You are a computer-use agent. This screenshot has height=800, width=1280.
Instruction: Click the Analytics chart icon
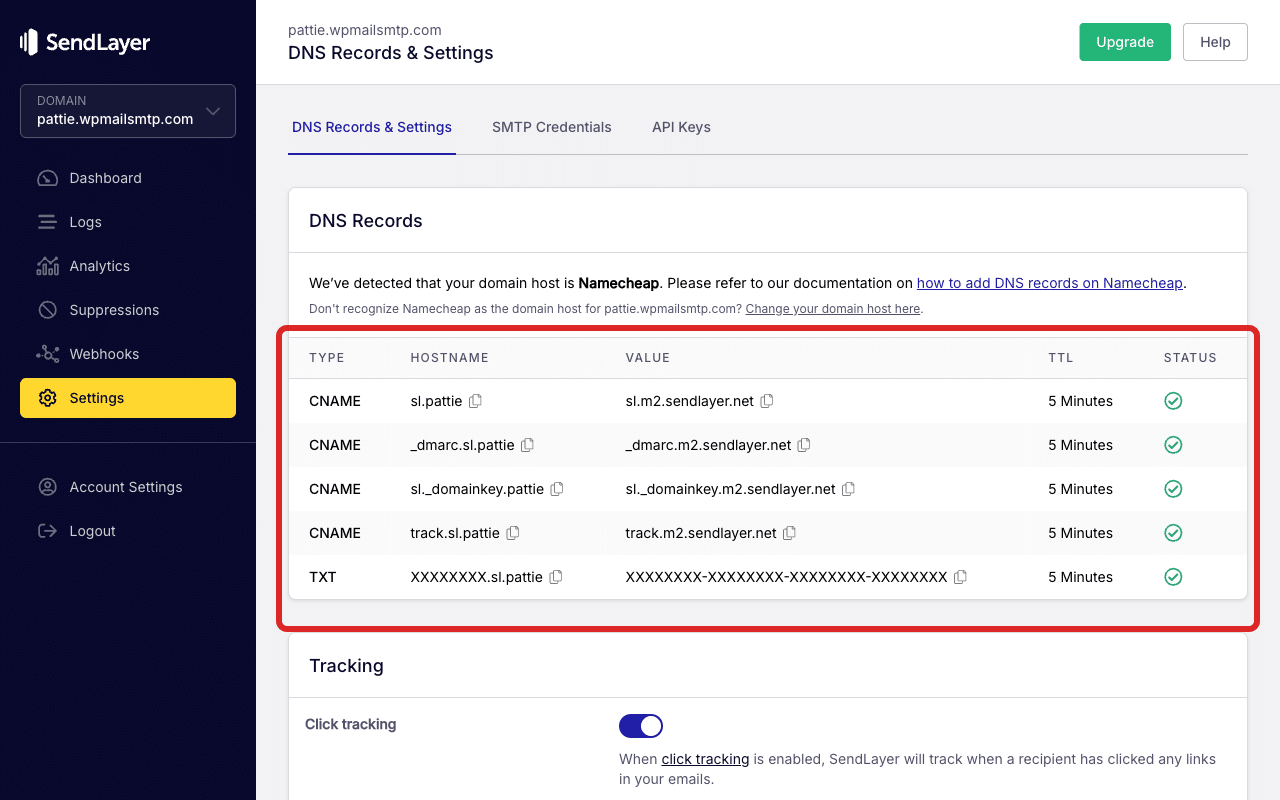coord(47,266)
